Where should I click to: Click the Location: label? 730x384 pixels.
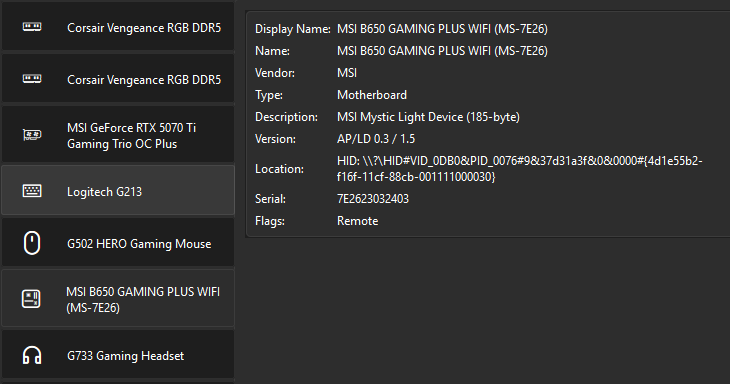click(x=279, y=169)
